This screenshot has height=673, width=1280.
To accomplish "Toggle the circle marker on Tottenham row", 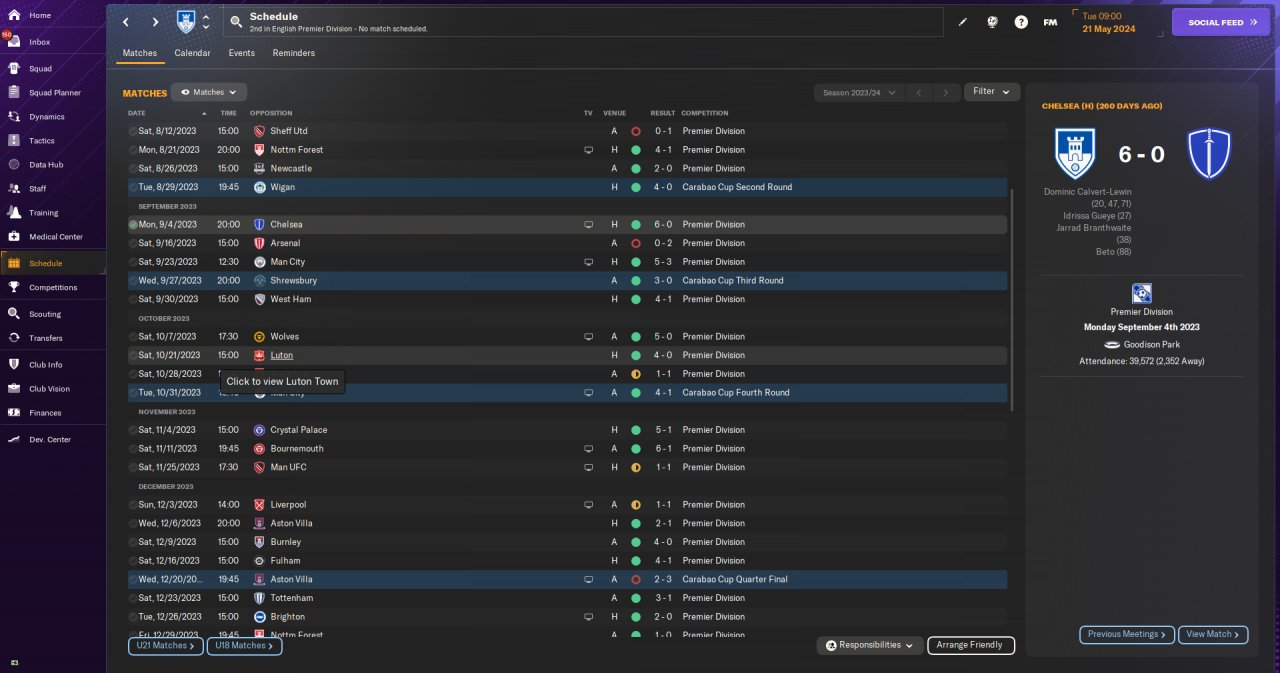I will tap(133, 598).
